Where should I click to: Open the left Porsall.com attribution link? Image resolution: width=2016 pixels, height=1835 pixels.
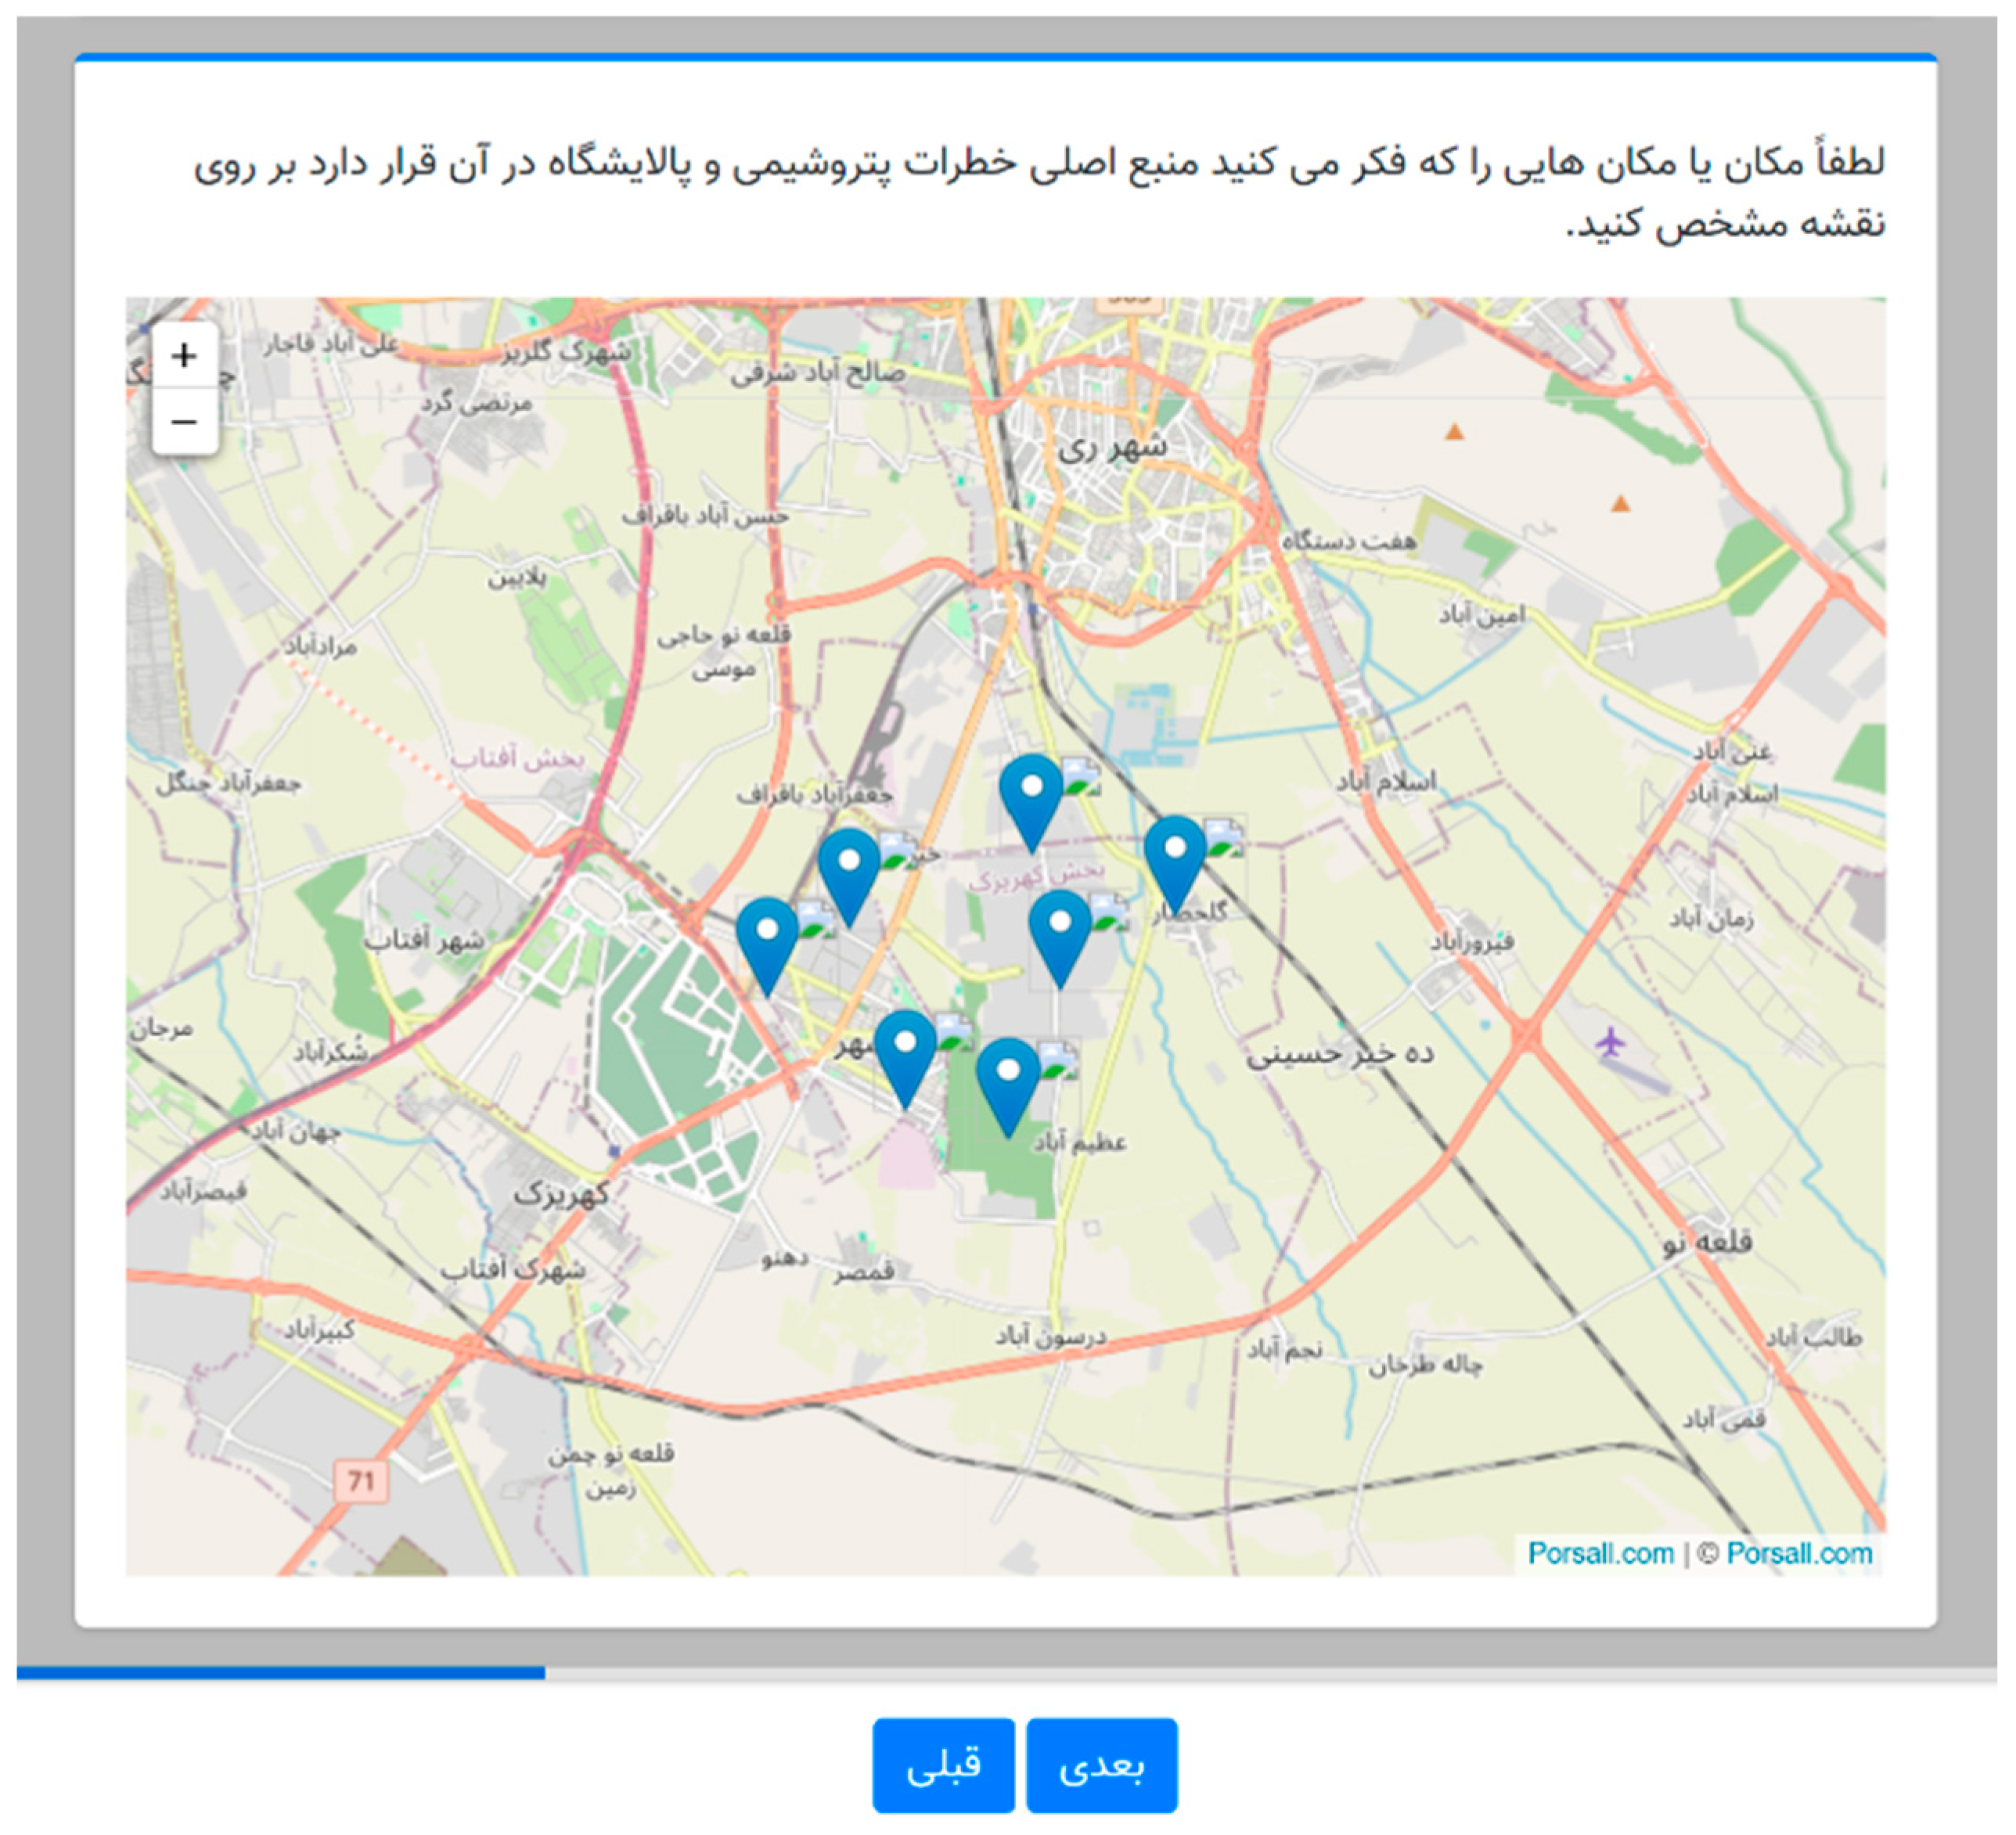(1601, 1553)
